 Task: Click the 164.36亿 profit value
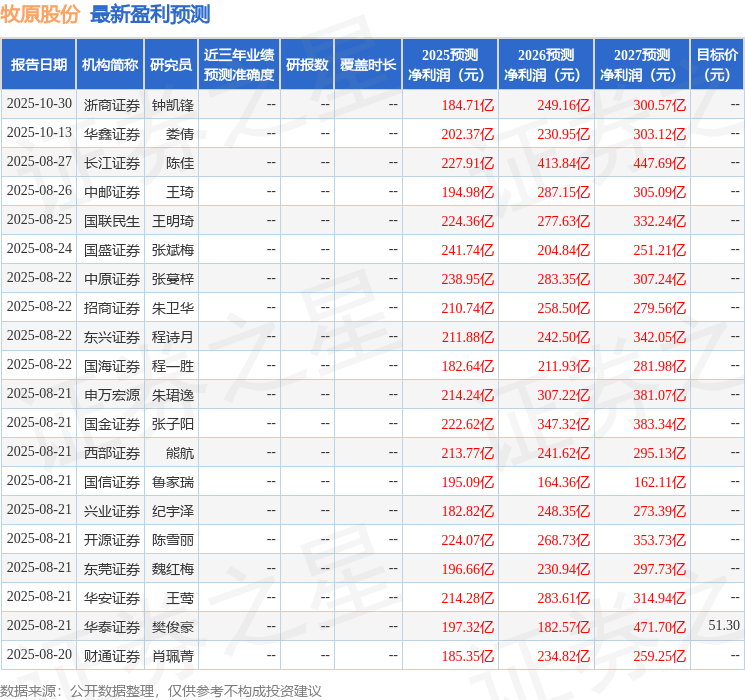564,482
